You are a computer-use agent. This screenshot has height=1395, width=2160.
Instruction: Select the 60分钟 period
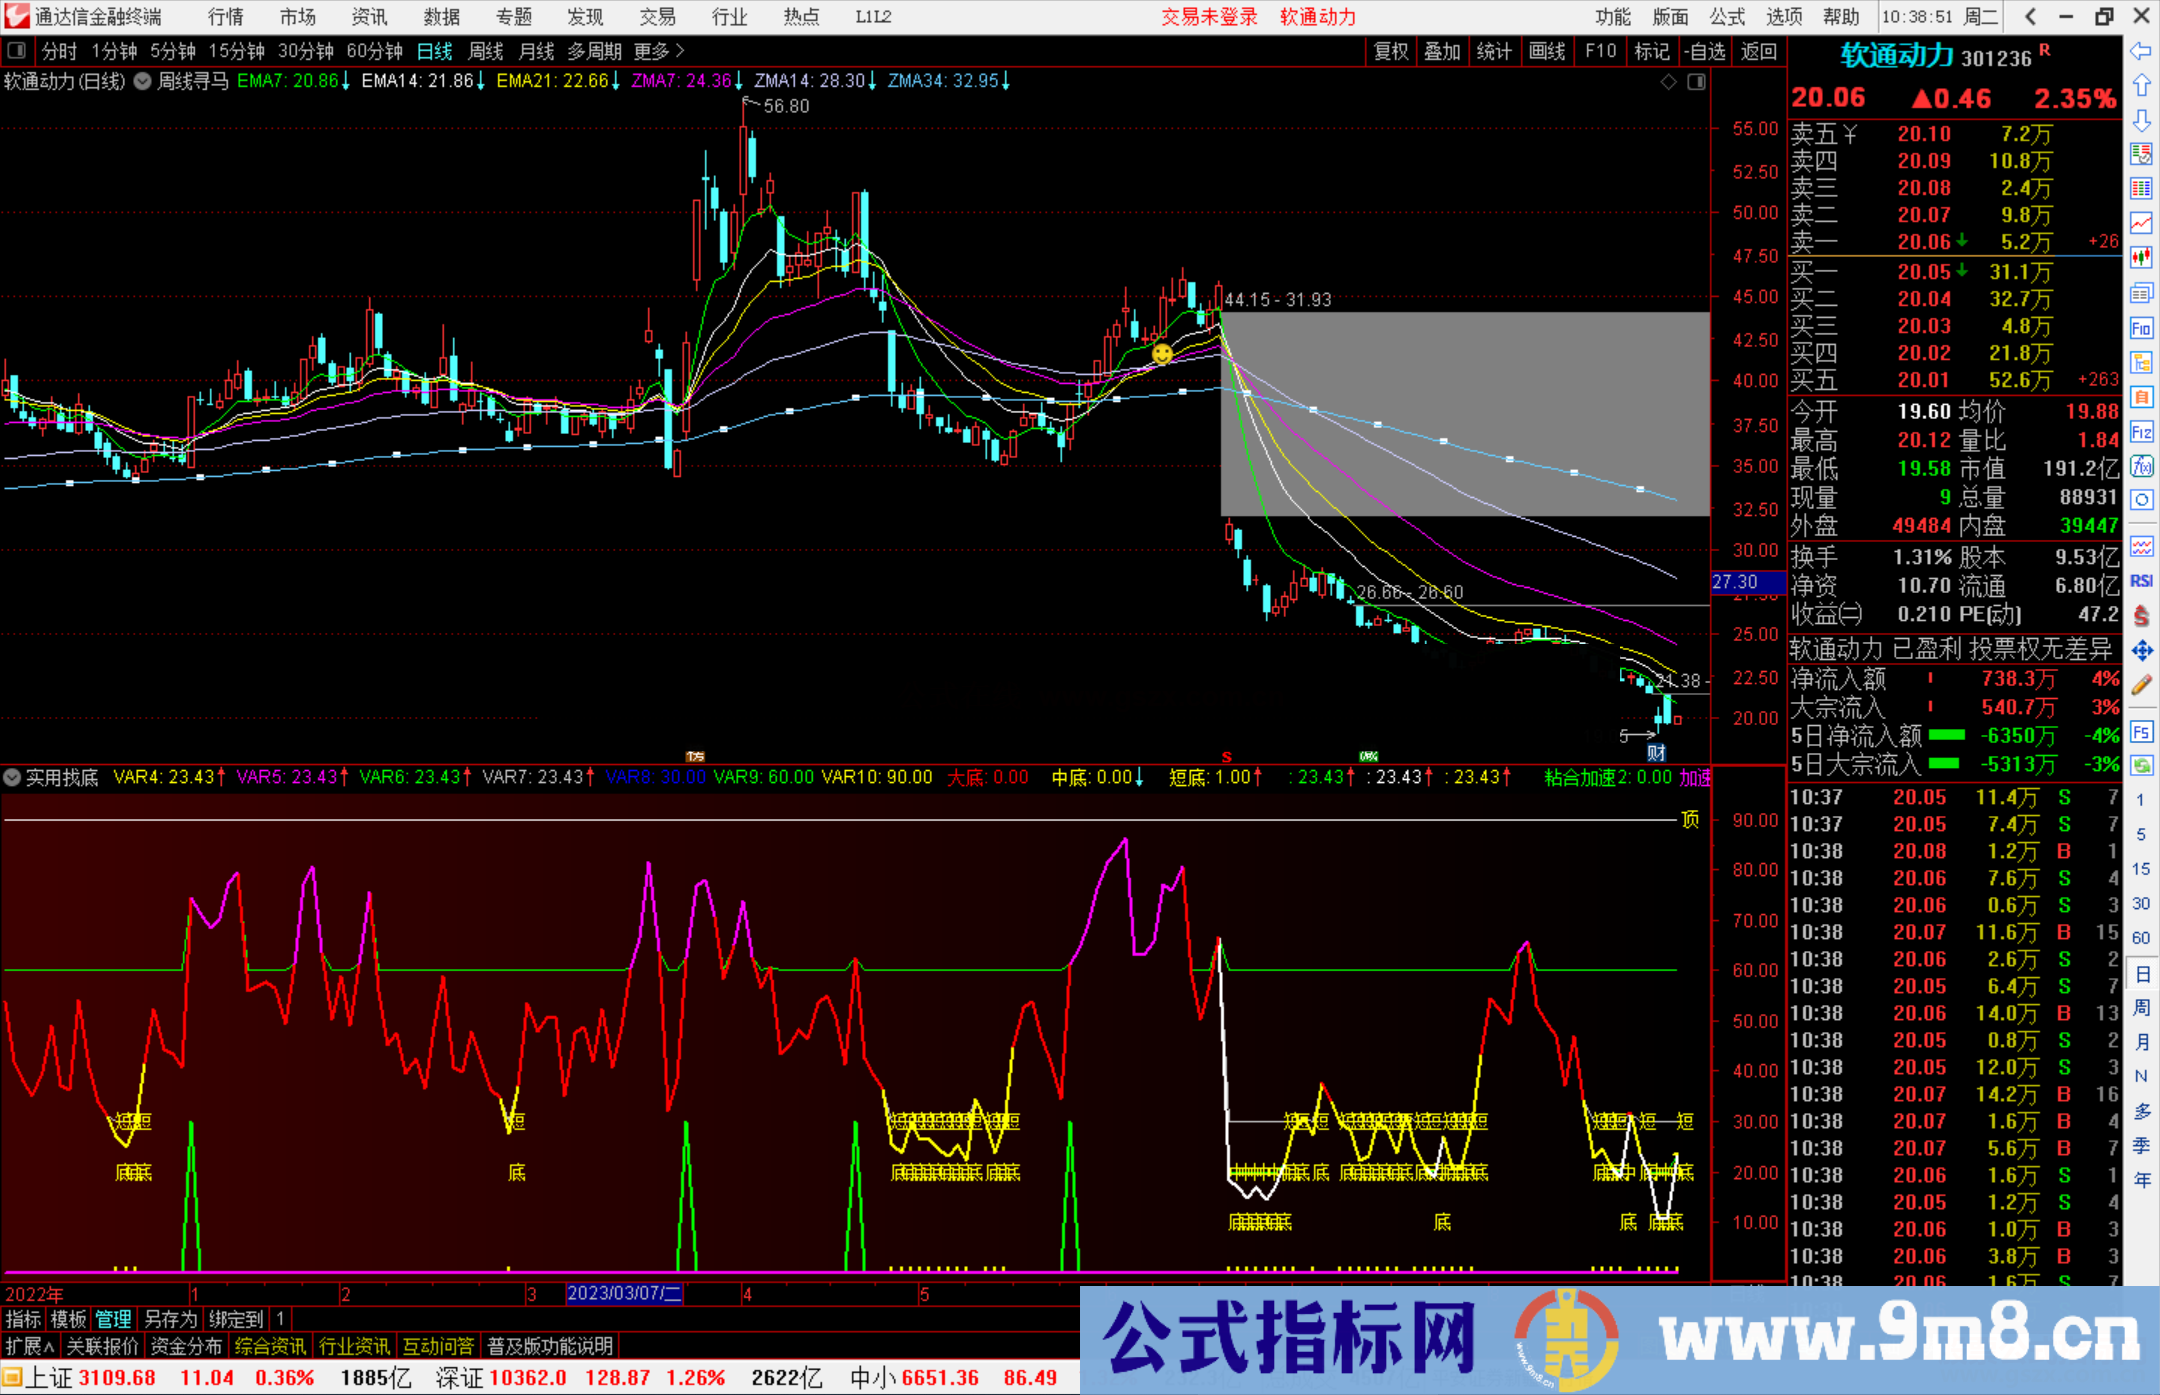point(375,51)
